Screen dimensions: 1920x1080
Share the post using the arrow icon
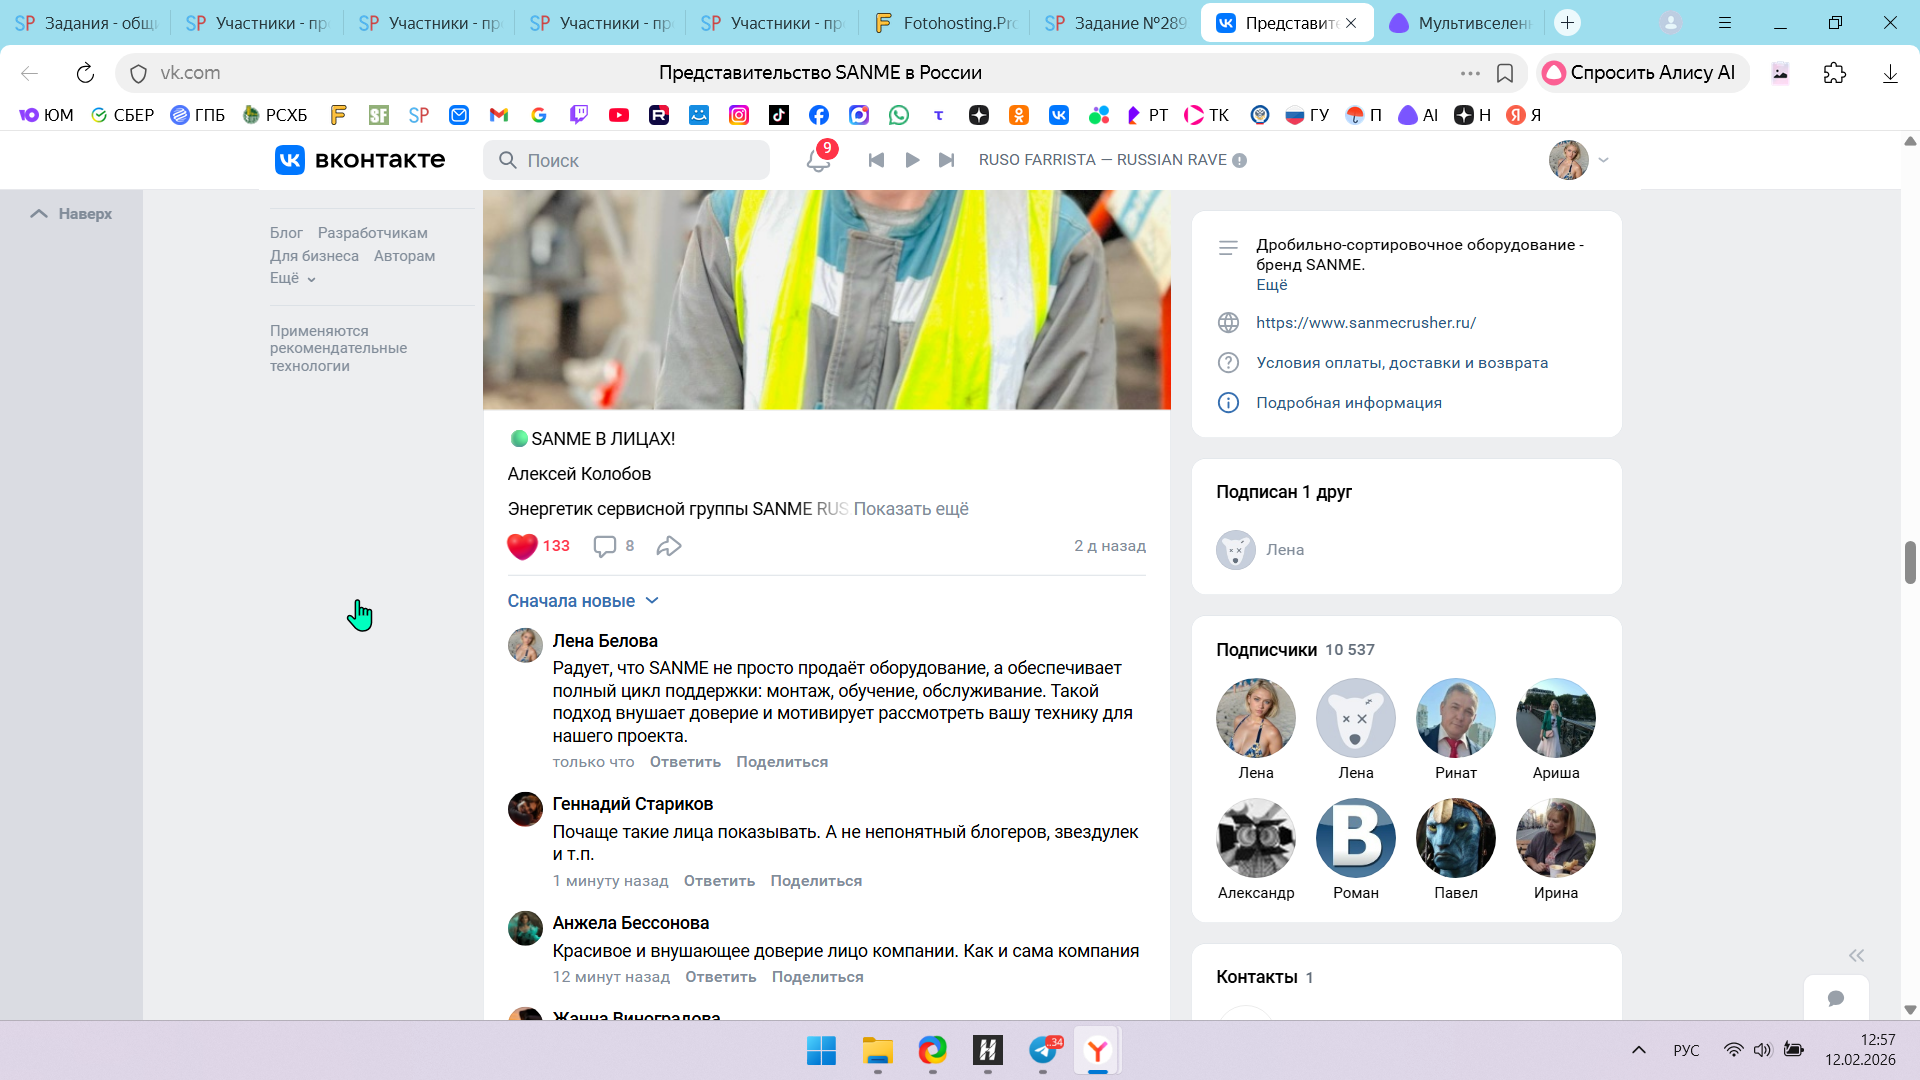coord(669,546)
